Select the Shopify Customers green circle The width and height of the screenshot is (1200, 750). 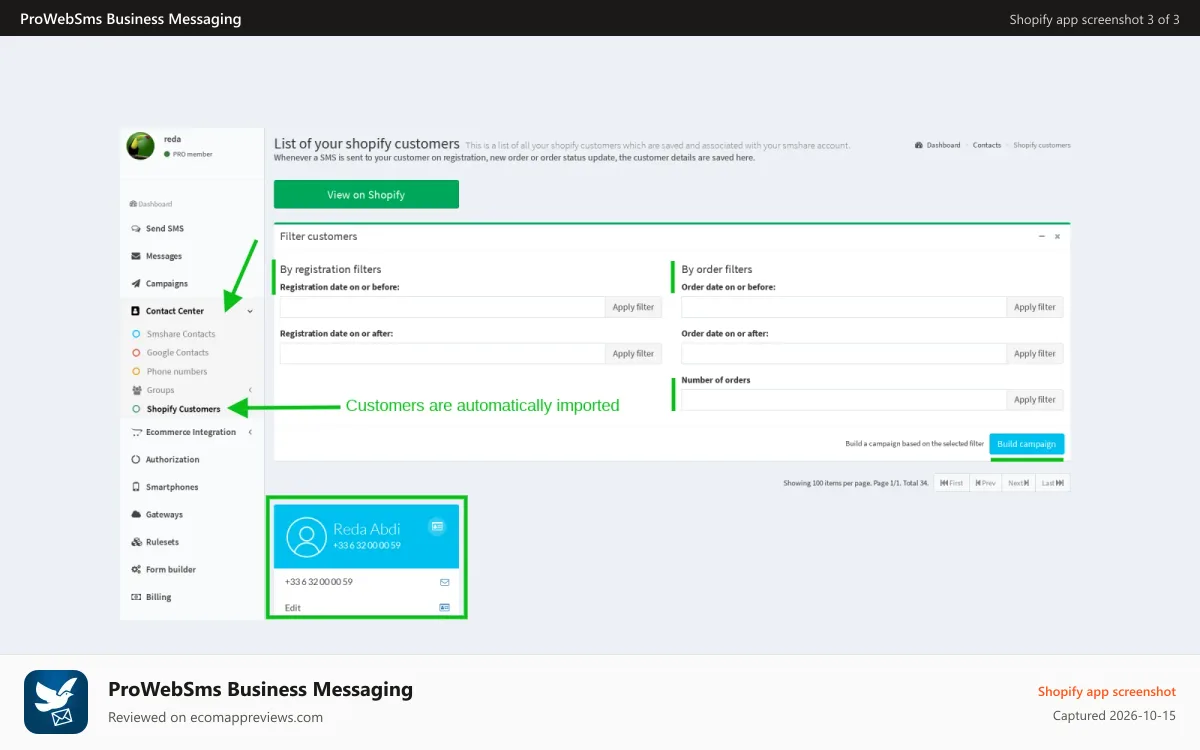[x=136, y=409]
